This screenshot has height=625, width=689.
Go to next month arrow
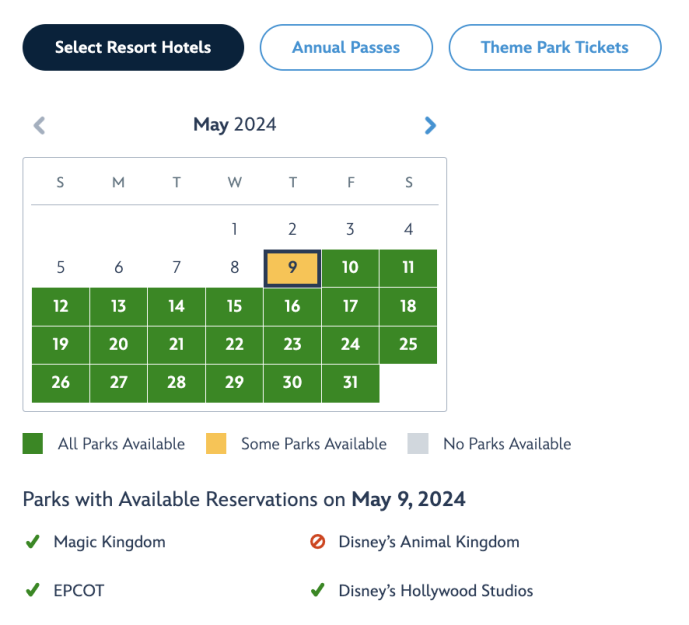click(430, 126)
